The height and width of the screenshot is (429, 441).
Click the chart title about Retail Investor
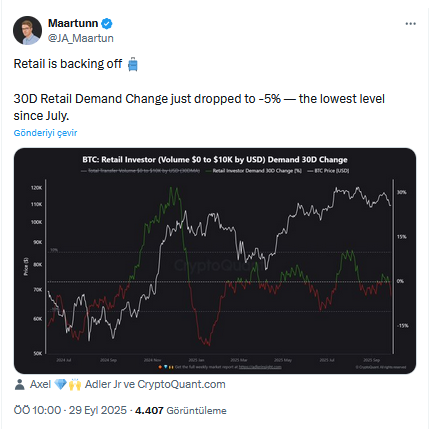coord(215,160)
